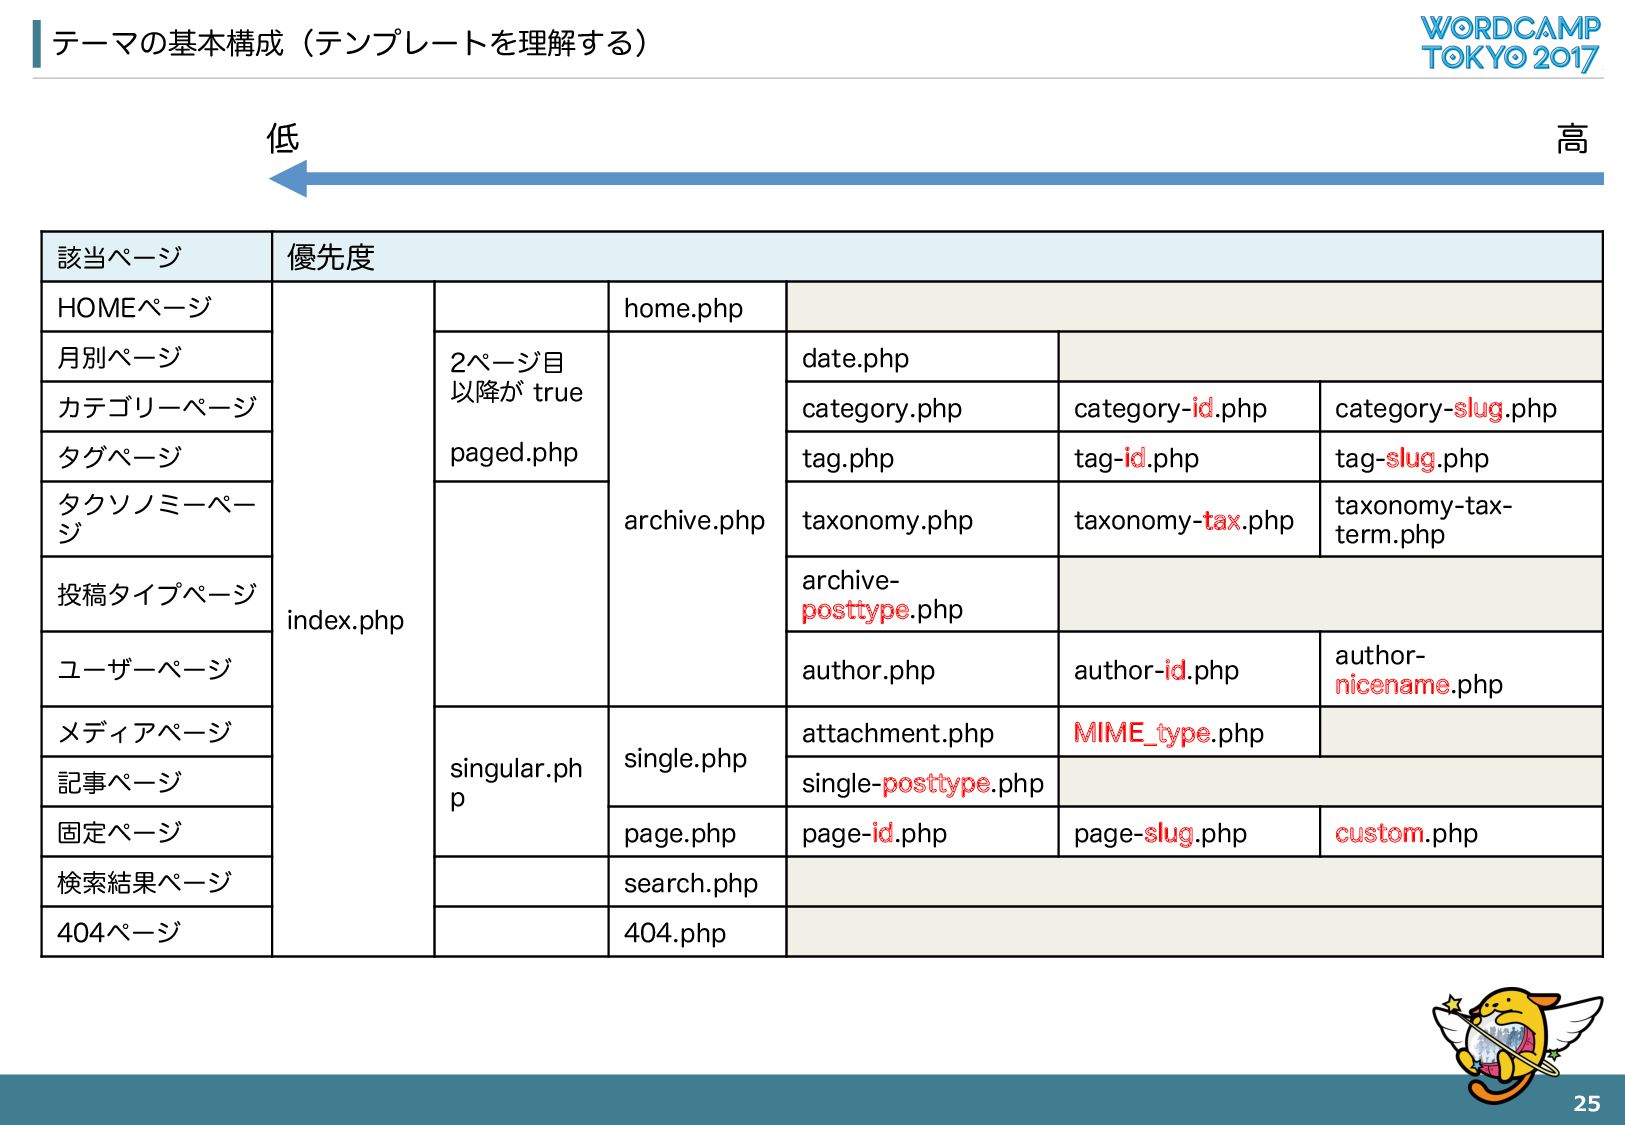Image resolution: width=1625 pixels, height=1125 pixels.
Task: Select the author-id.php cell
Action: click(x=1189, y=669)
